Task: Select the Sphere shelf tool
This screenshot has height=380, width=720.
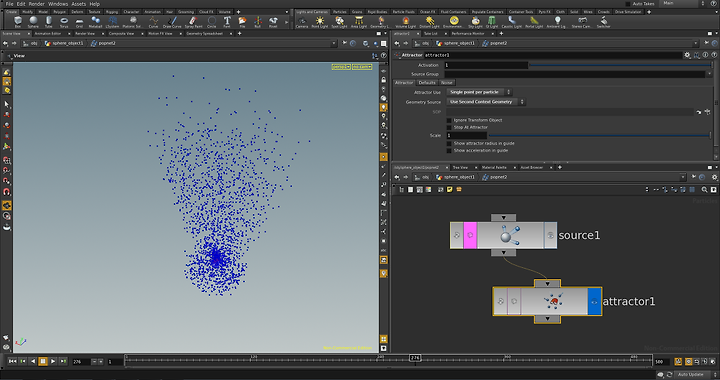Action: pos(33,22)
